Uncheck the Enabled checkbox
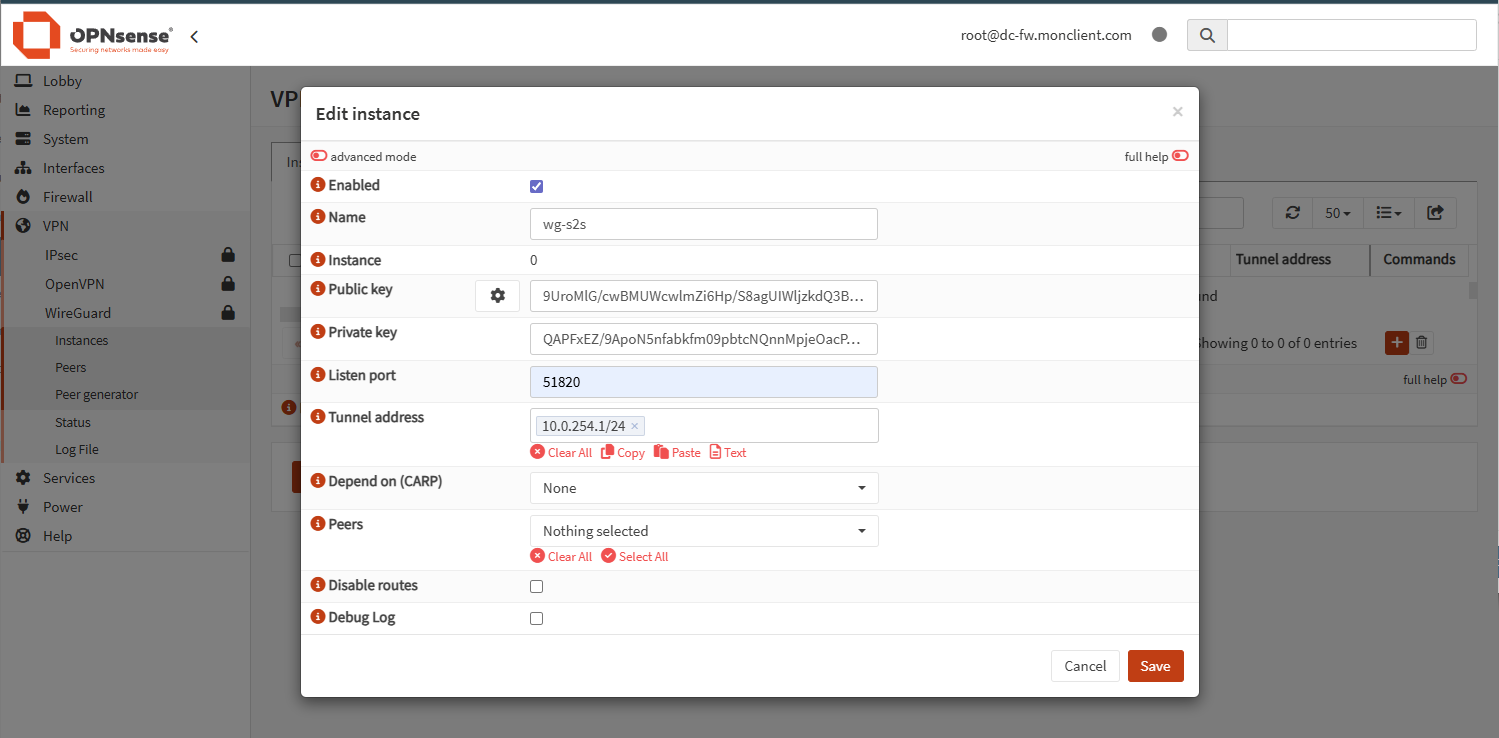The height and width of the screenshot is (738, 1499). coord(537,186)
